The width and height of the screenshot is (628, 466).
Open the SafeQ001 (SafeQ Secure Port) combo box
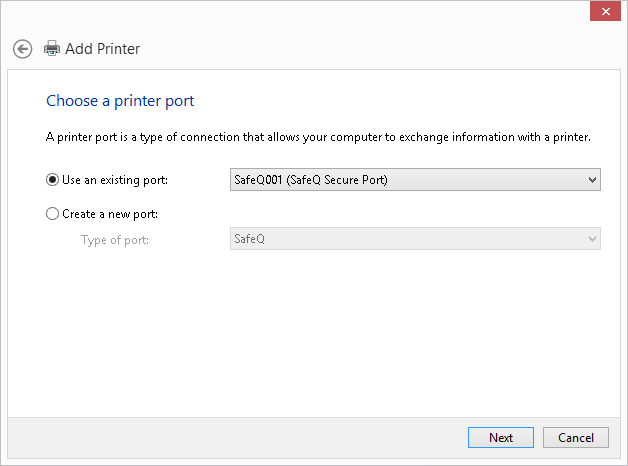coord(400,180)
